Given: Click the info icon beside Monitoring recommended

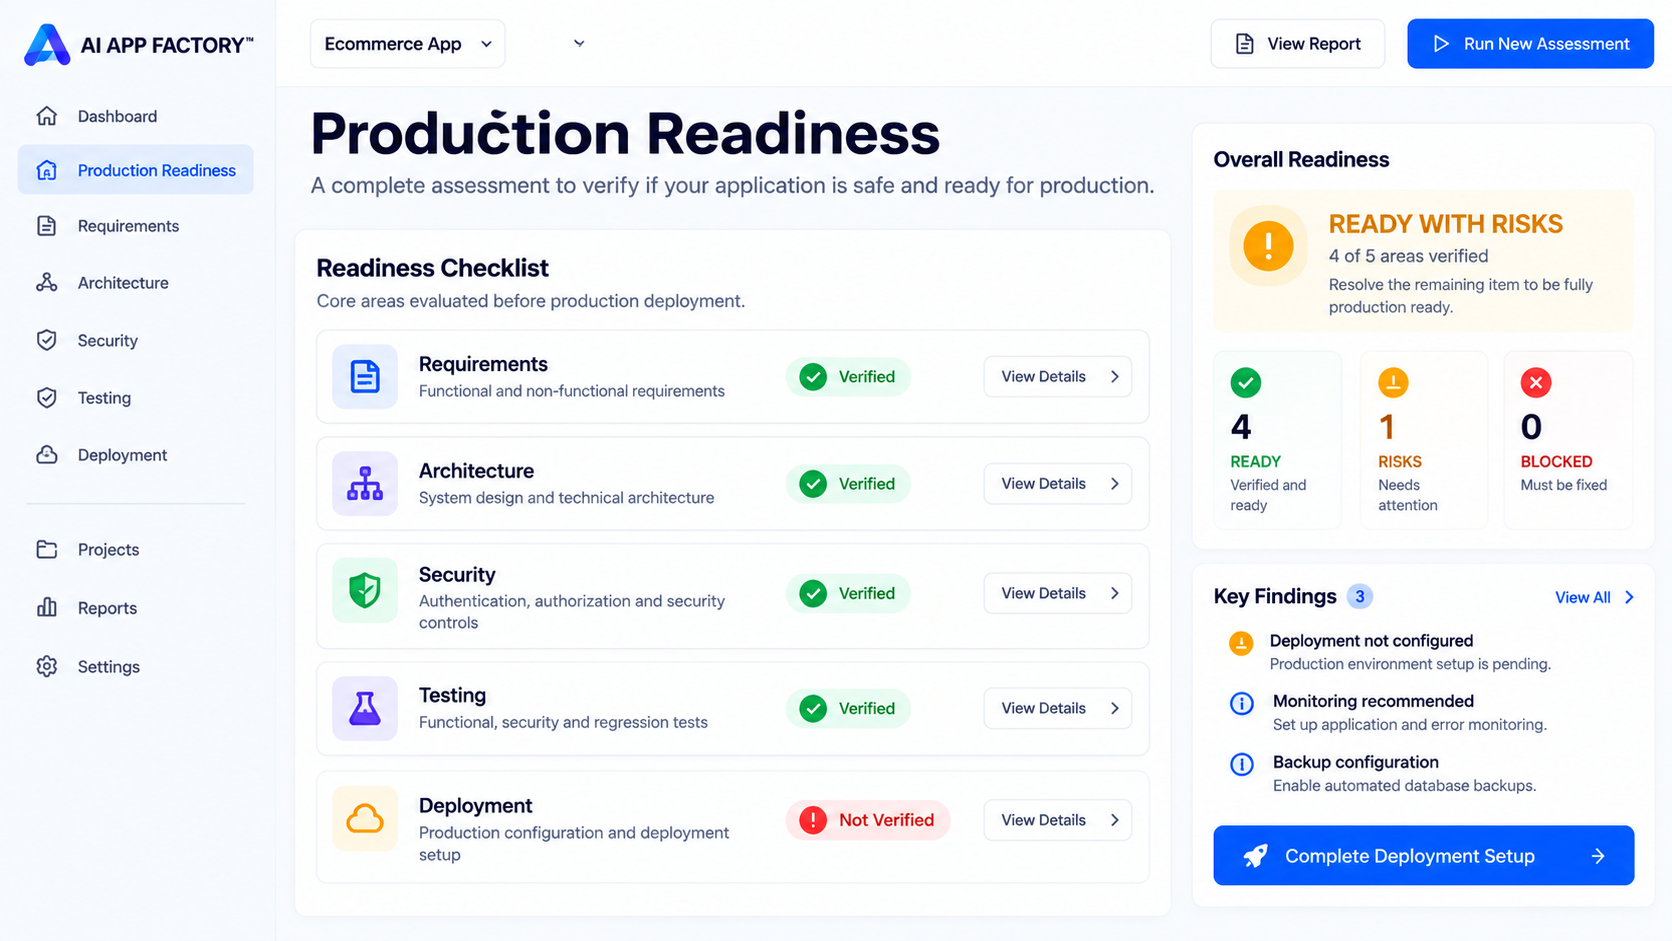Looking at the screenshot, I should coord(1242,704).
